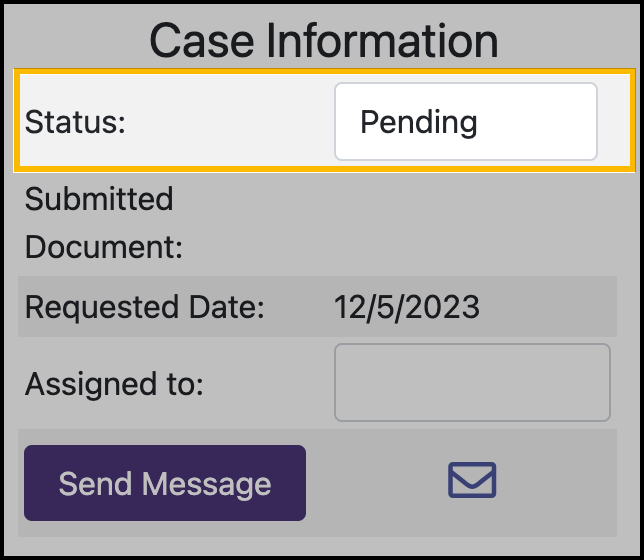644x560 pixels.
Task: Click the word Send on purple button
Action: coord(95,484)
